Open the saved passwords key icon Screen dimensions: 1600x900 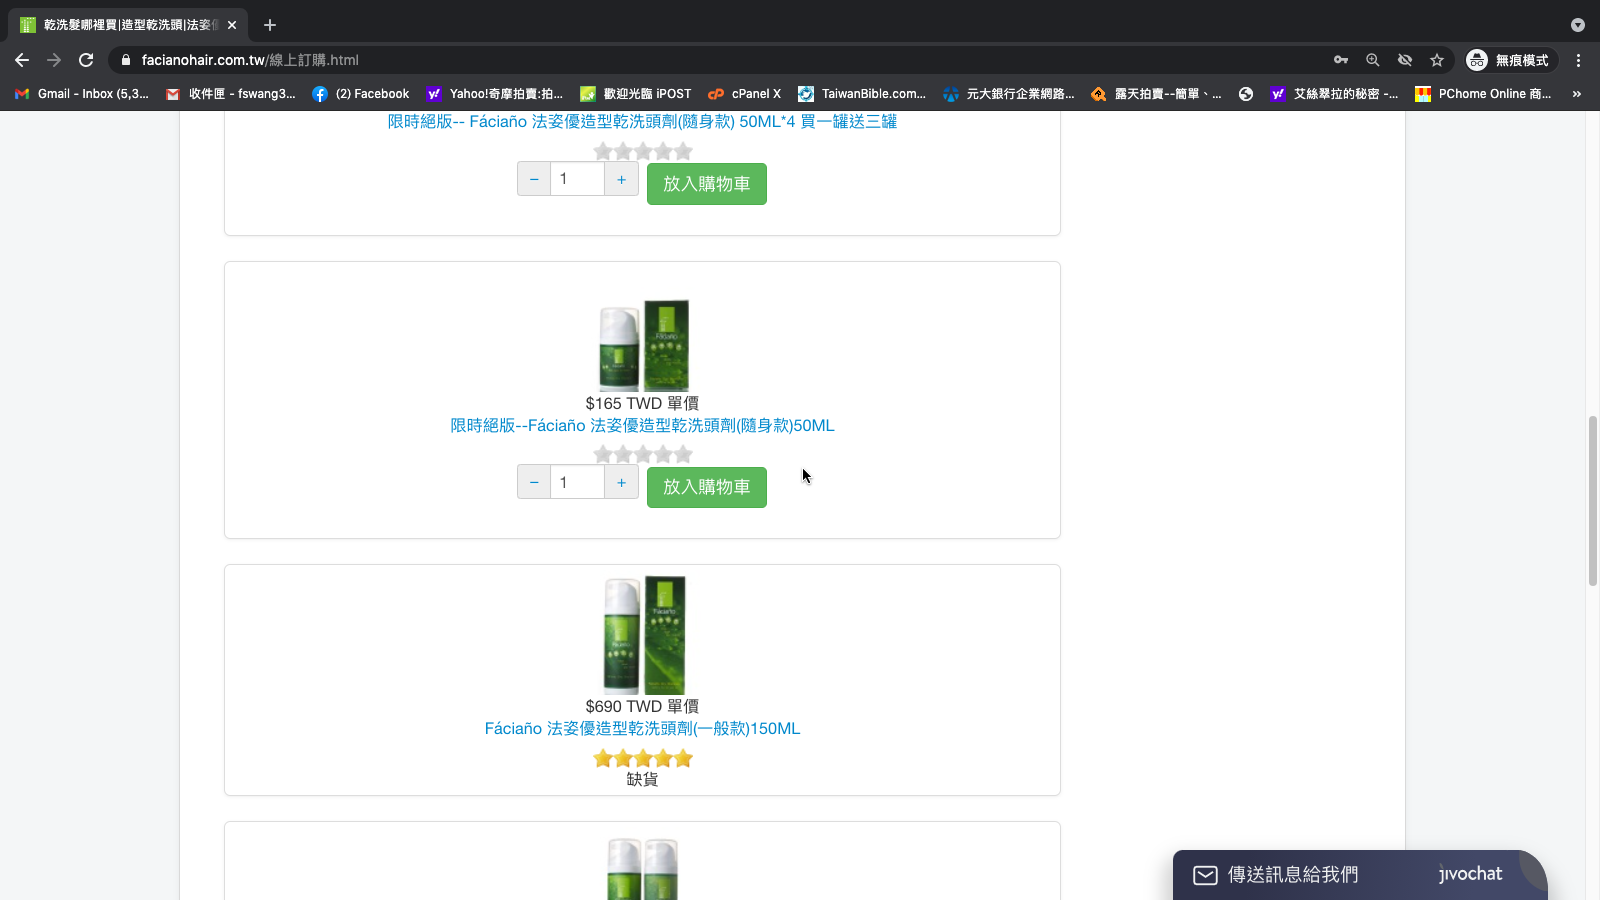click(1341, 60)
